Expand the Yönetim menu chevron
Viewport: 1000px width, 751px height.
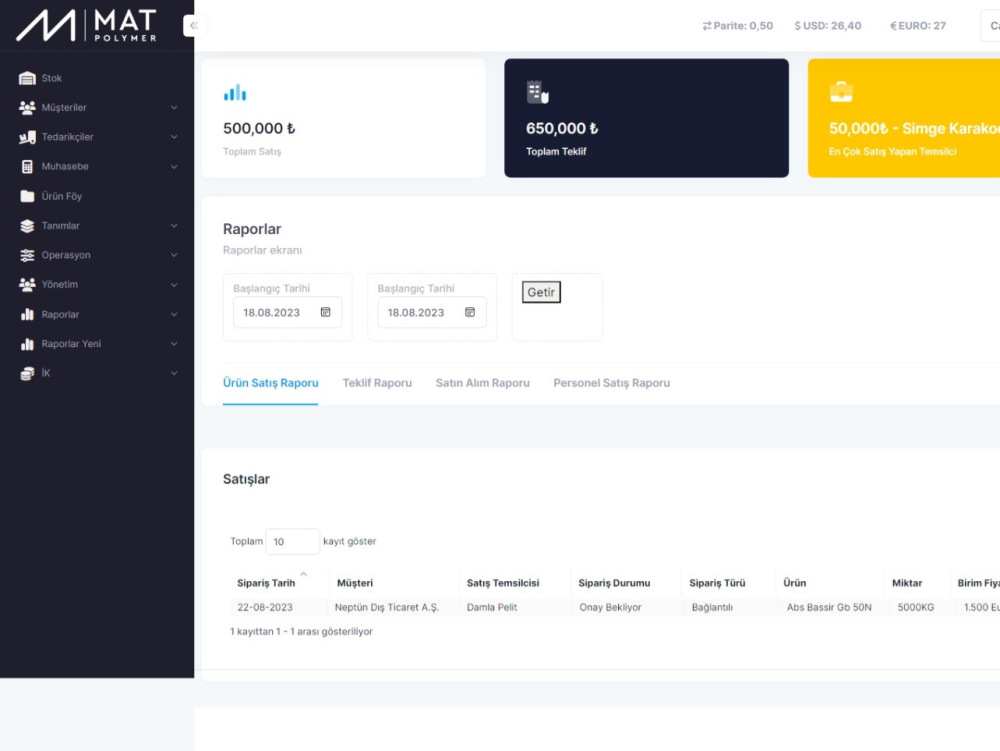coord(174,284)
